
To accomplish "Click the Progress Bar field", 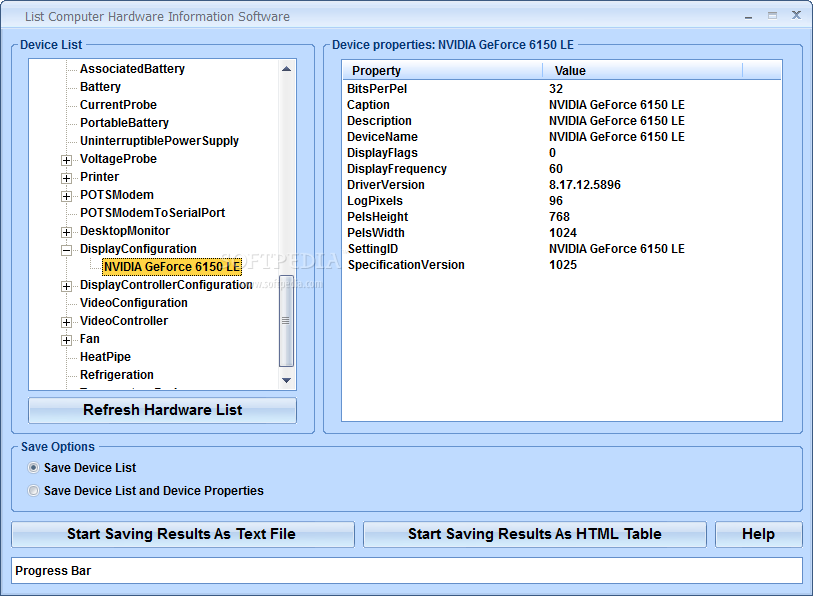I will [407, 571].
